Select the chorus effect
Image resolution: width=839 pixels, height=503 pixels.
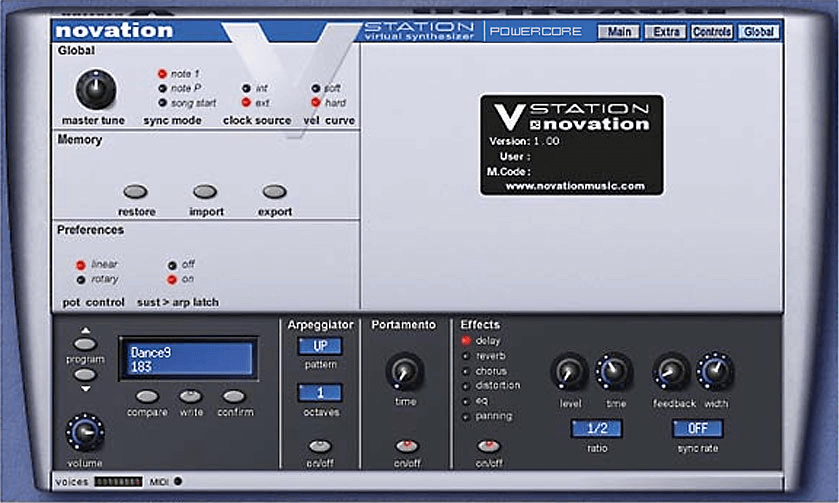click(x=466, y=371)
